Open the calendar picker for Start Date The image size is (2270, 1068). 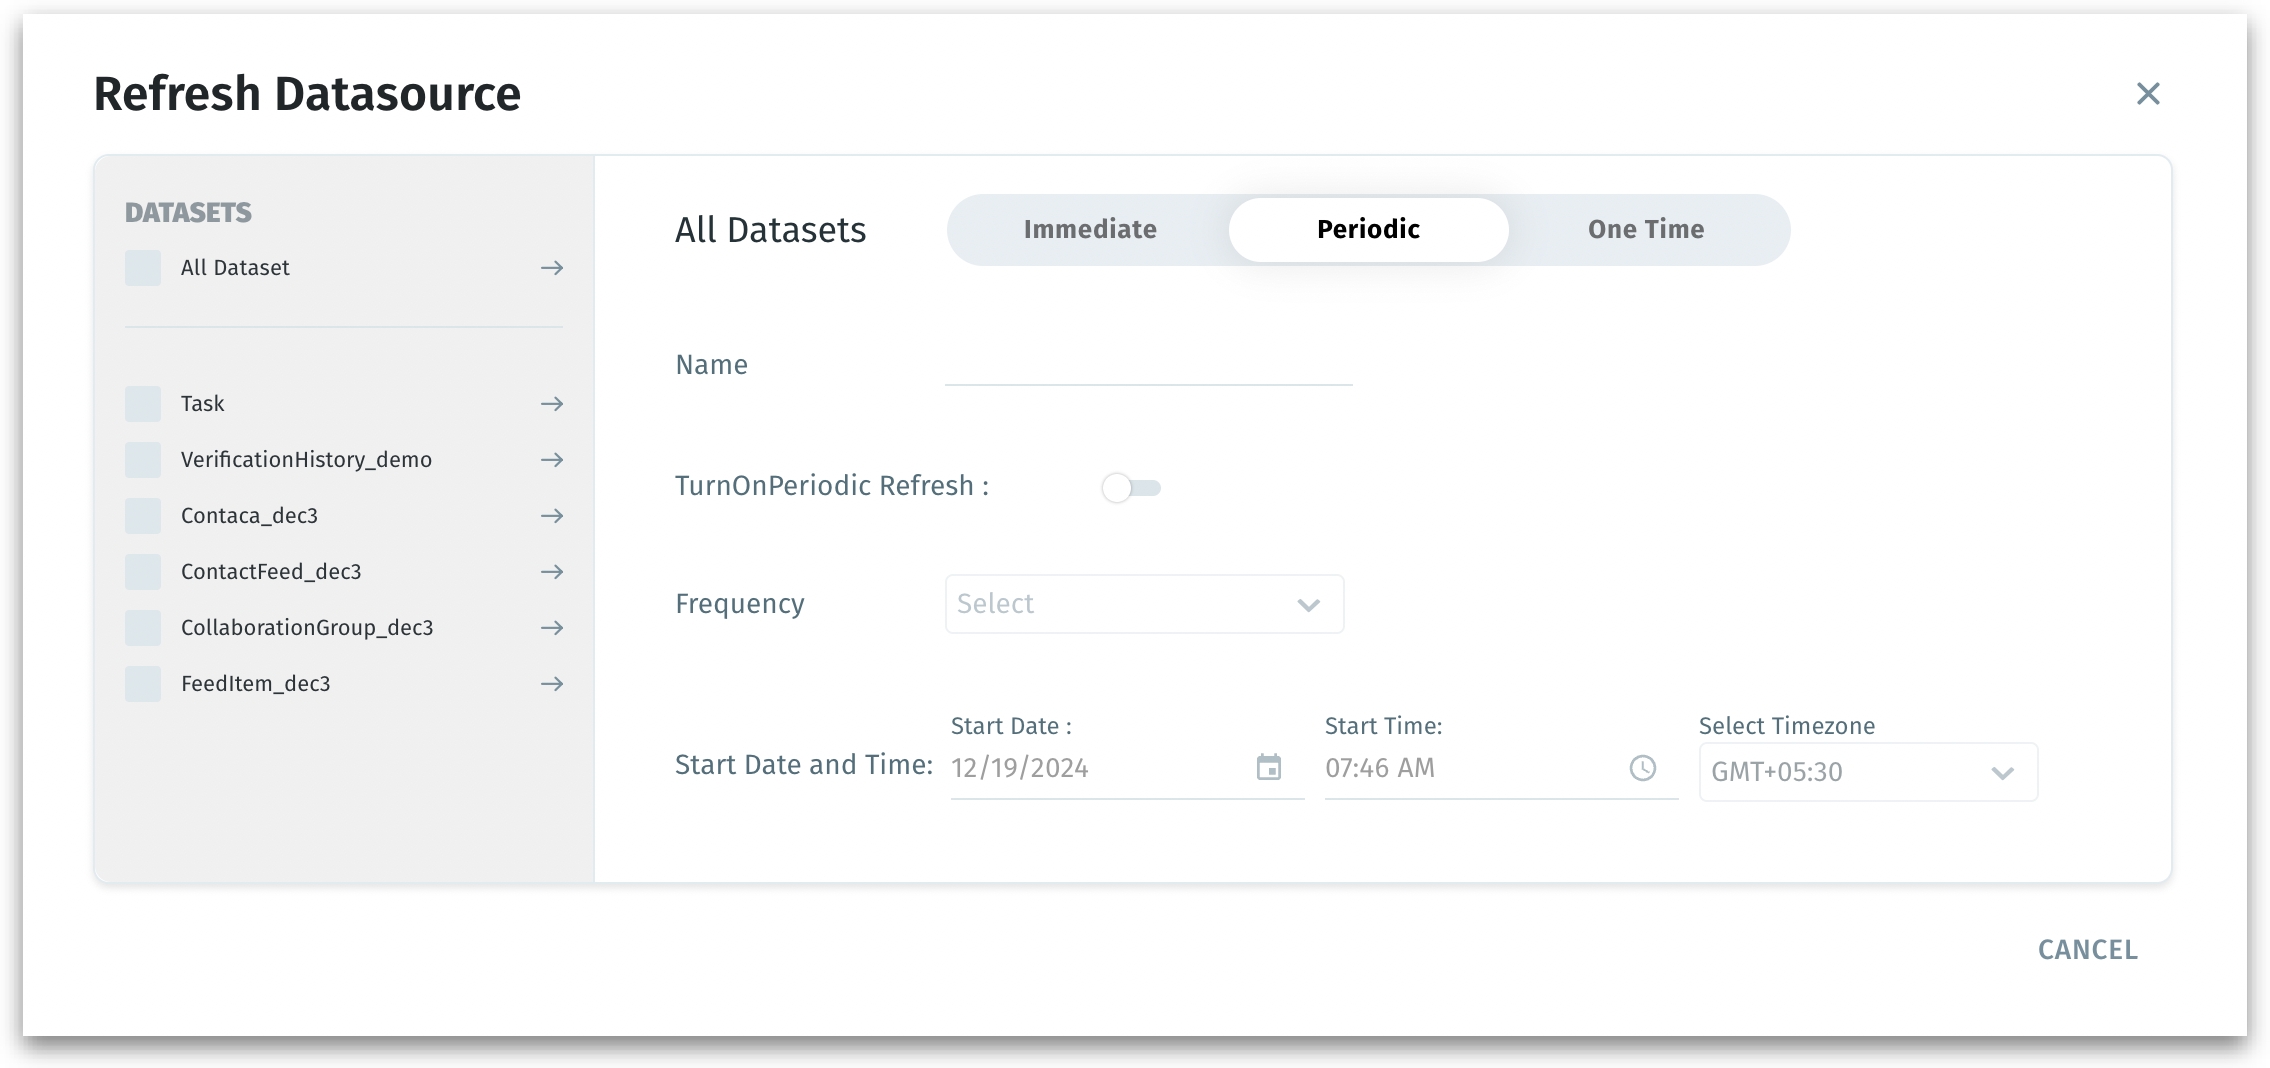click(1268, 768)
